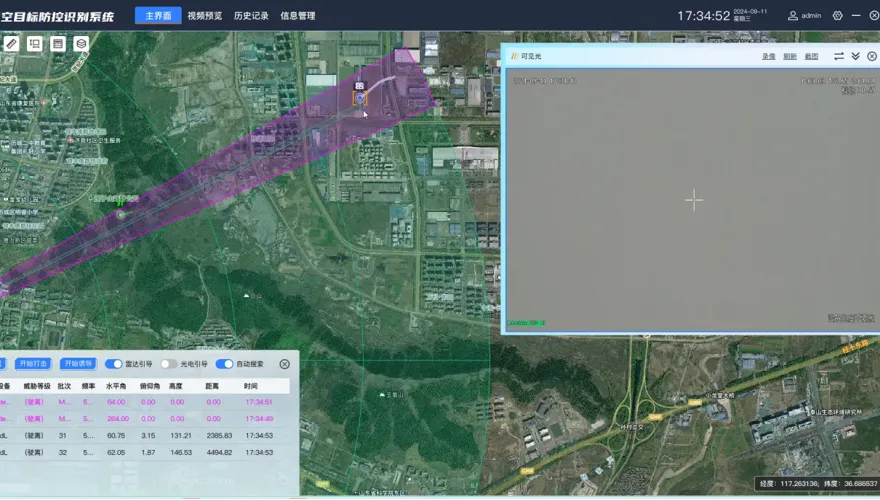
Task: Click the admin user icon
Action: pyautogui.click(x=792, y=16)
